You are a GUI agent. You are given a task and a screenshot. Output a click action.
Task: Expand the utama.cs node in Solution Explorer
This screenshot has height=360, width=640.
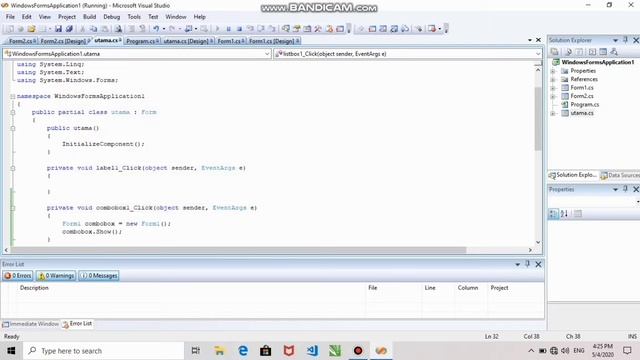point(553,113)
